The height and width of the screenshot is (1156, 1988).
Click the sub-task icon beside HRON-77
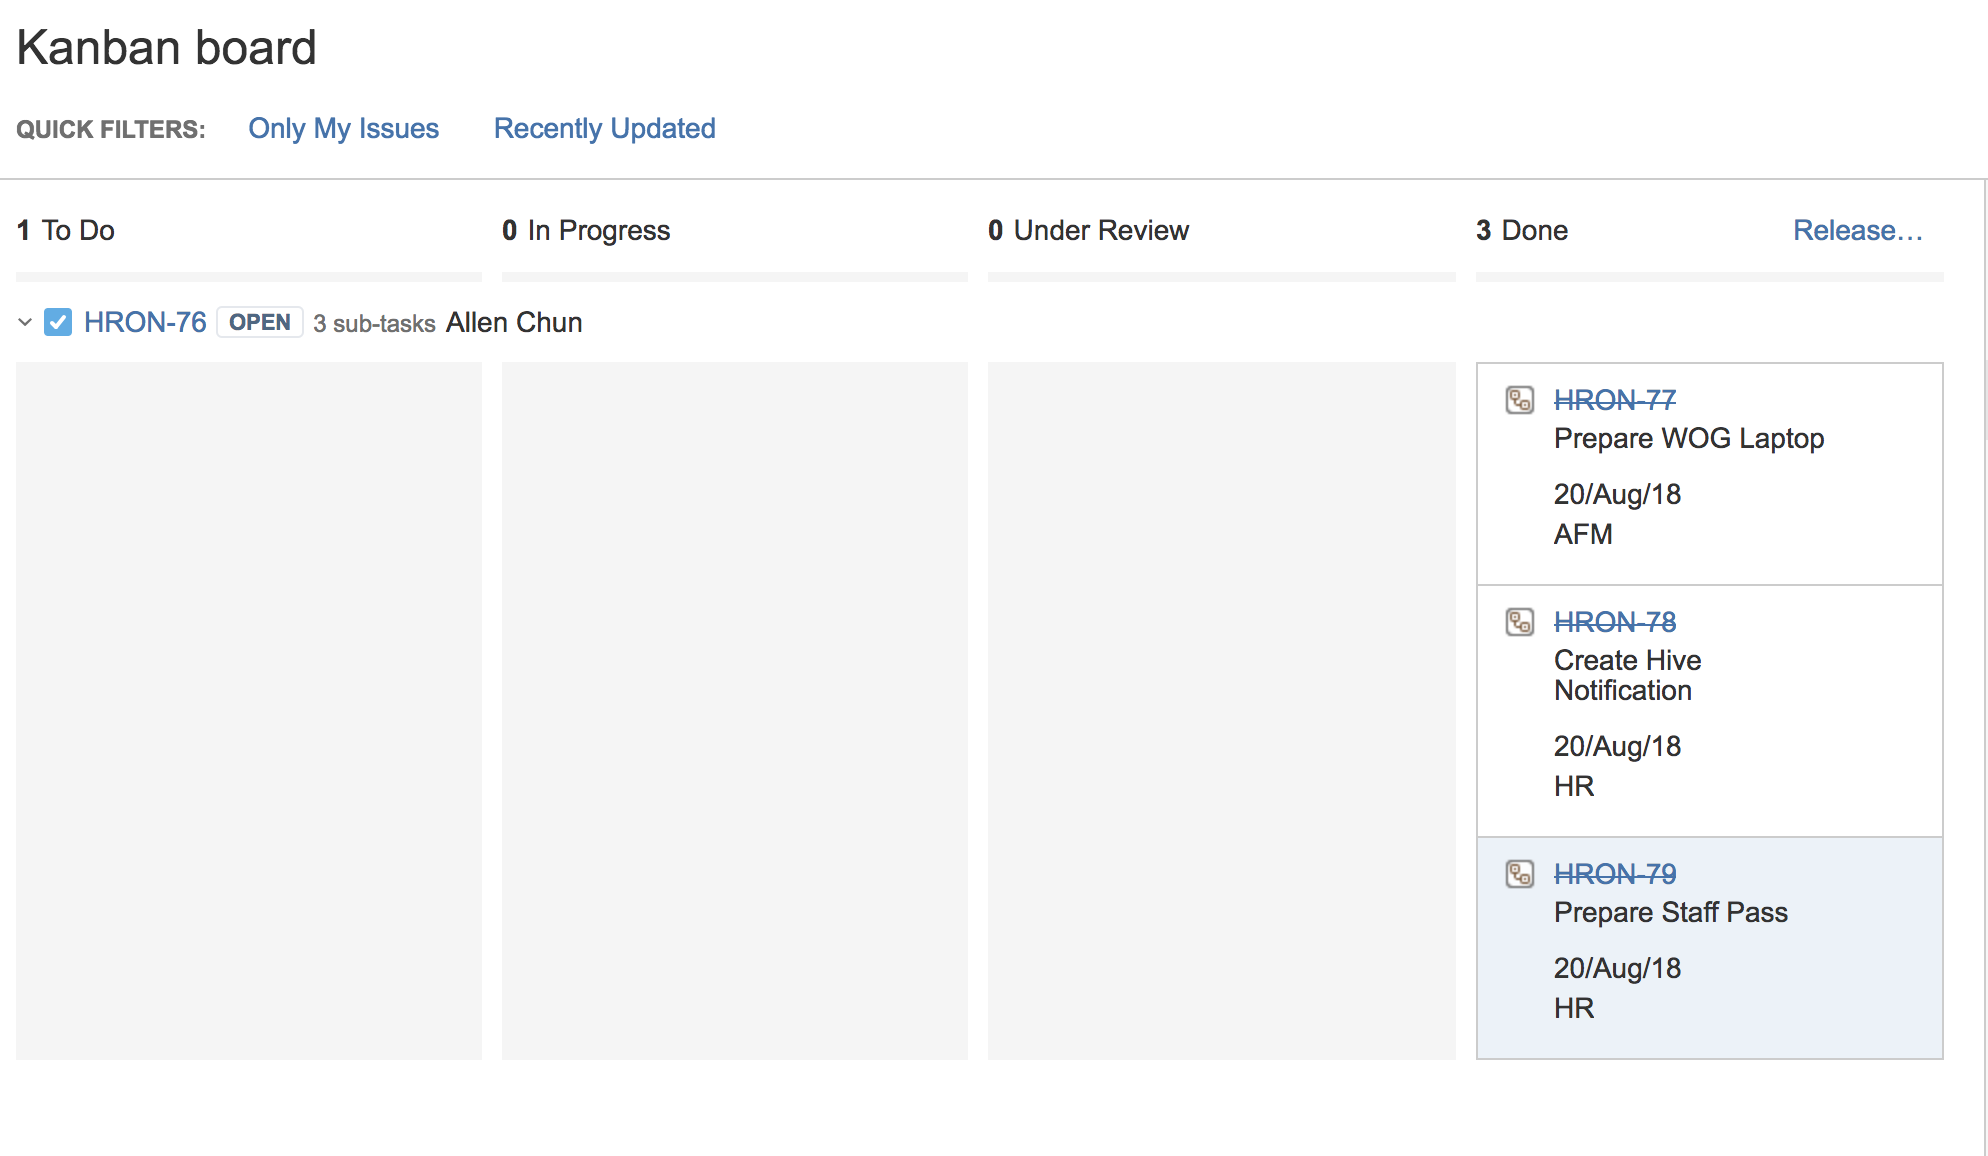[x=1520, y=400]
